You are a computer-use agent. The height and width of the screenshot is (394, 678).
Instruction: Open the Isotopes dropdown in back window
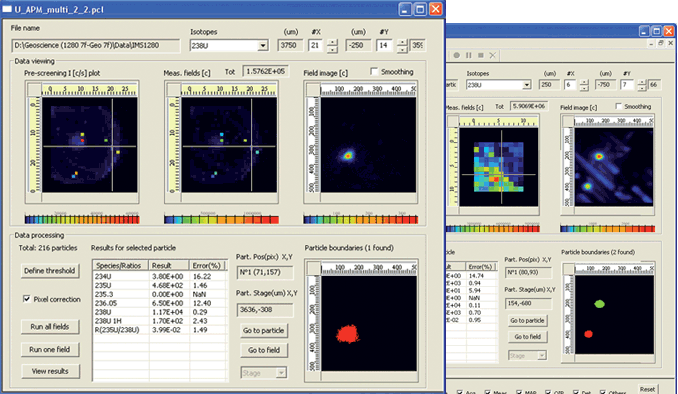click(x=526, y=85)
